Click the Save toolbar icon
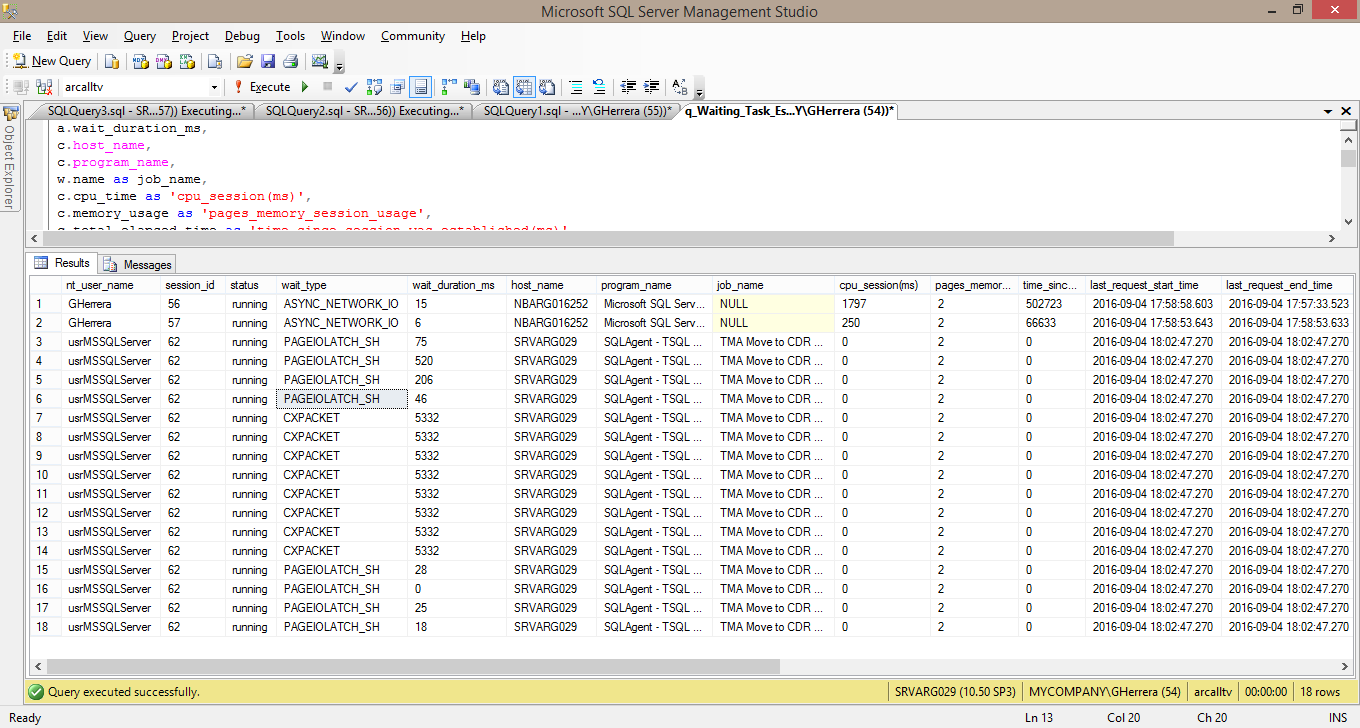The height and width of the screenshot is (728, 1360). click(268, 61)
